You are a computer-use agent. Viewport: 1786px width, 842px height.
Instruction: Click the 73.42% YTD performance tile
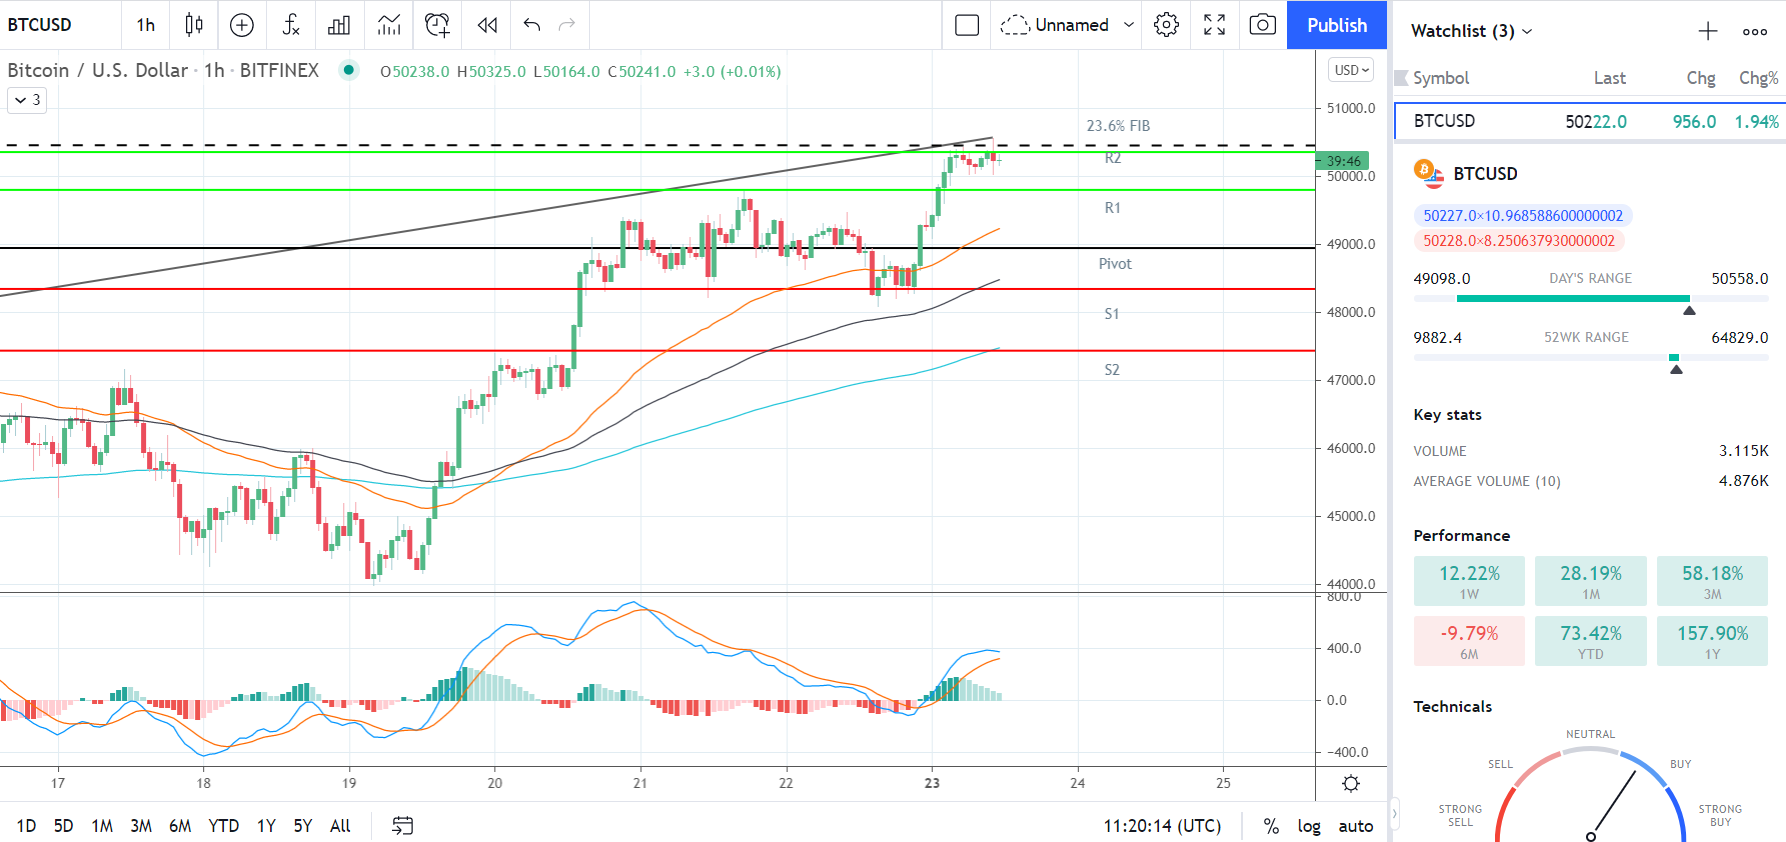click(1591, 641)
